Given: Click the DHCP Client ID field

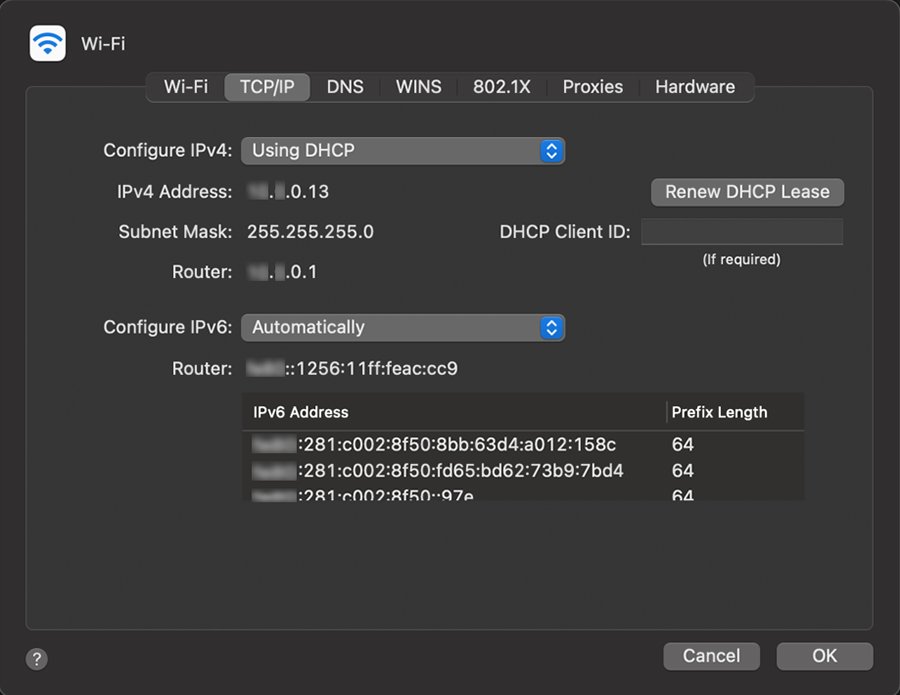Looking at the screenshot, I should click(x=741, y=232).
